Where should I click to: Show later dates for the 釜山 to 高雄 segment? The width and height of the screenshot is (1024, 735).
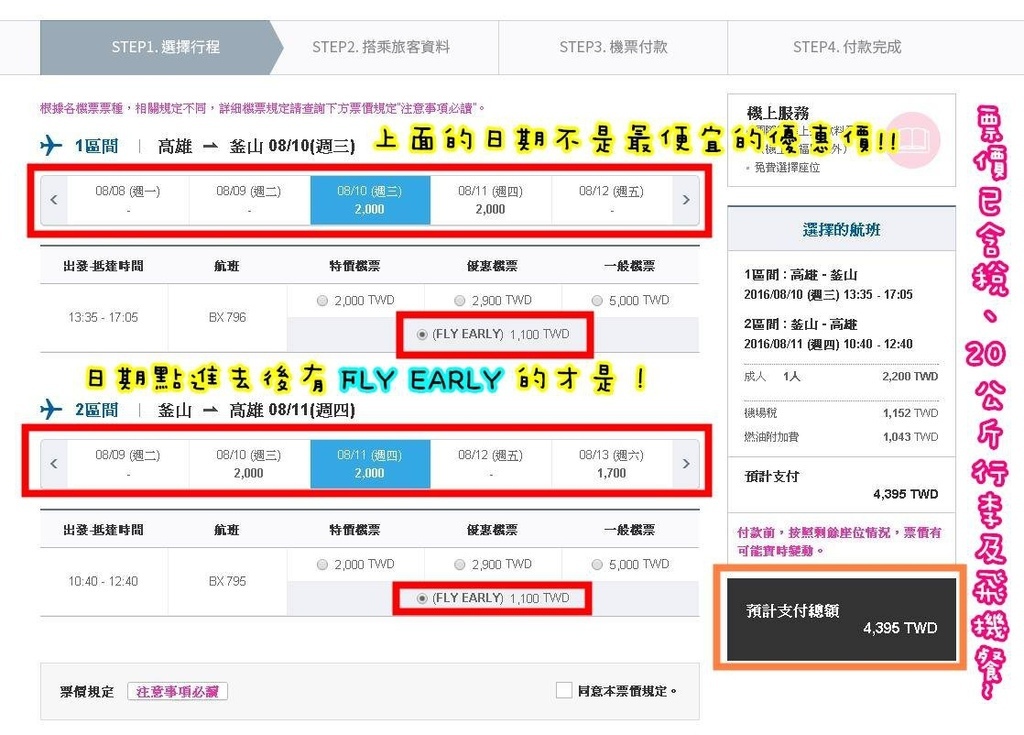(686, 464)
